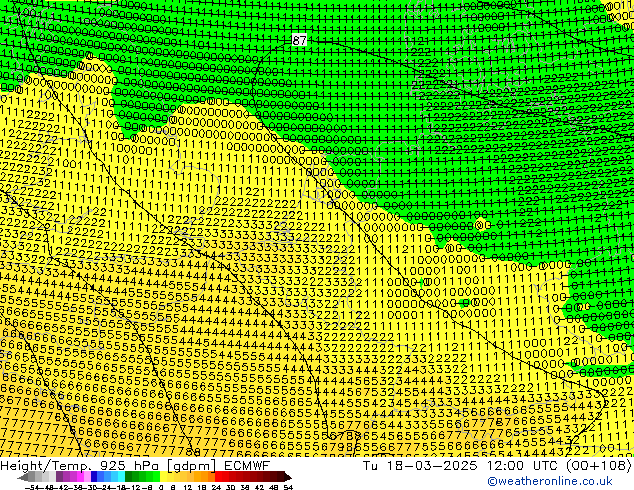Image resolution: width=634 pixels, height=490 pixels.
Task: Click the 0 legend scale value
Action: click(161, 487)
